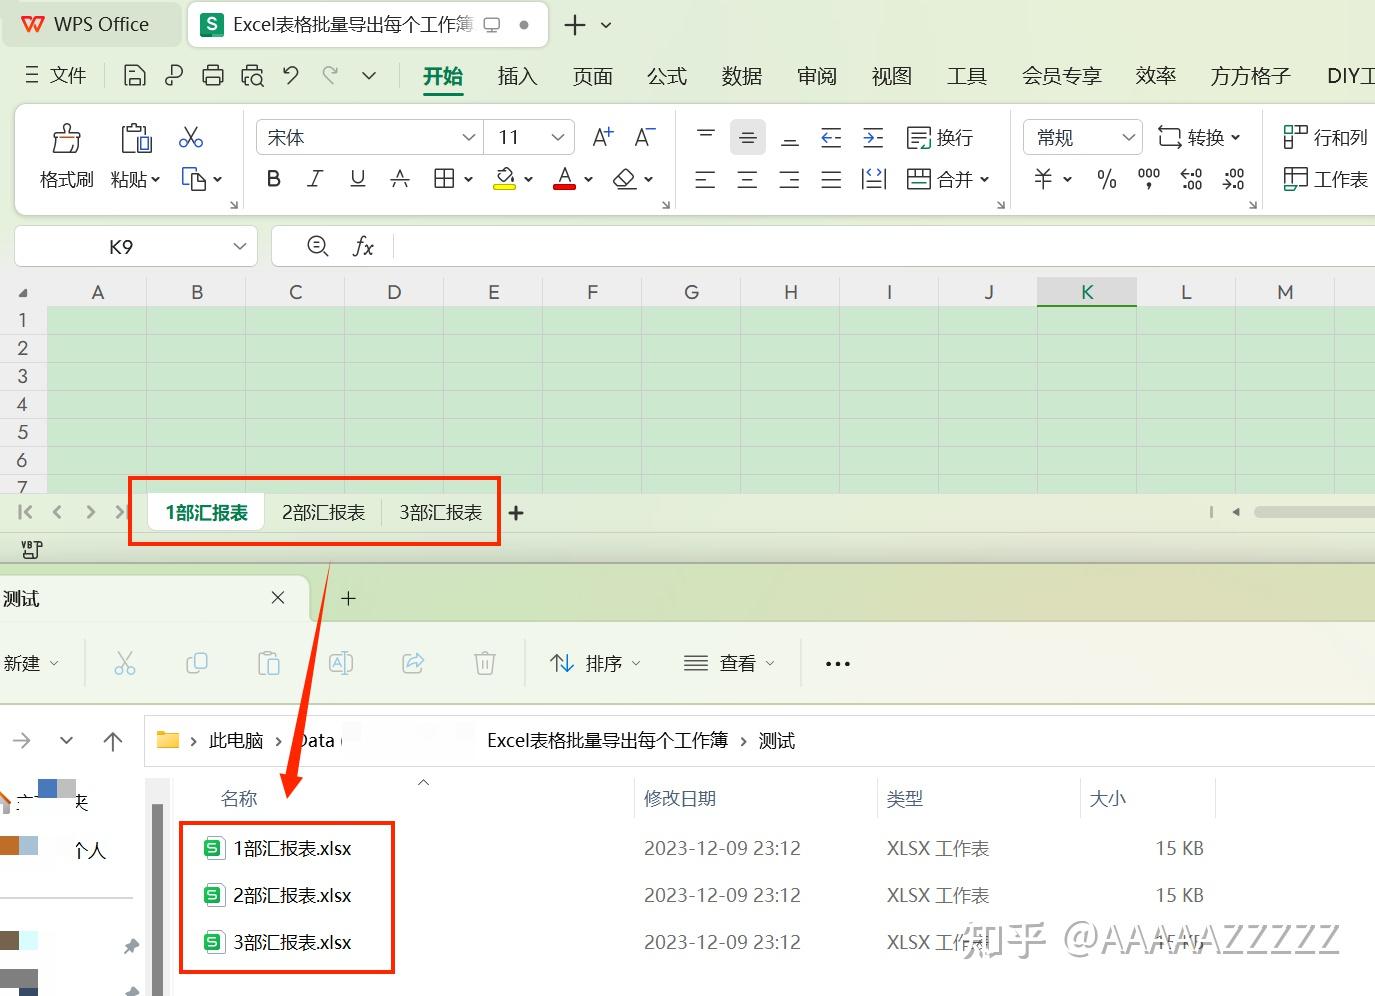This screenshot has width=1375, height=996.
Task: Click the Paste clipboard icon
Action: 135,138
